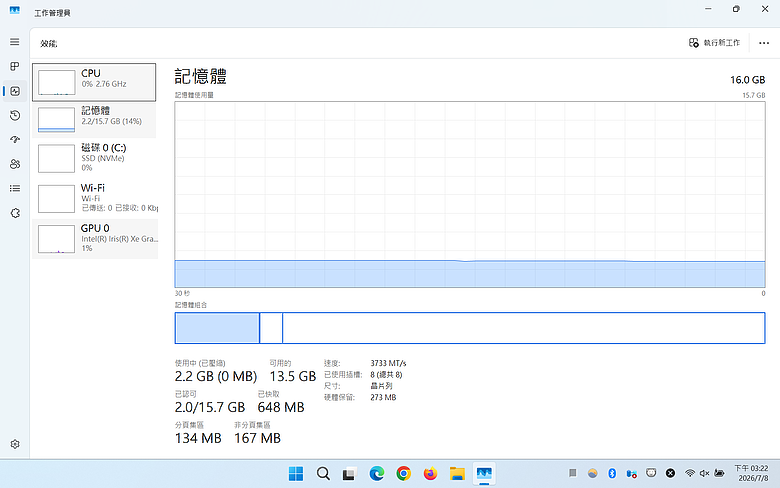780x488 pixels.
Task: Open the Users page icon
Action: (x=15, y=164)
